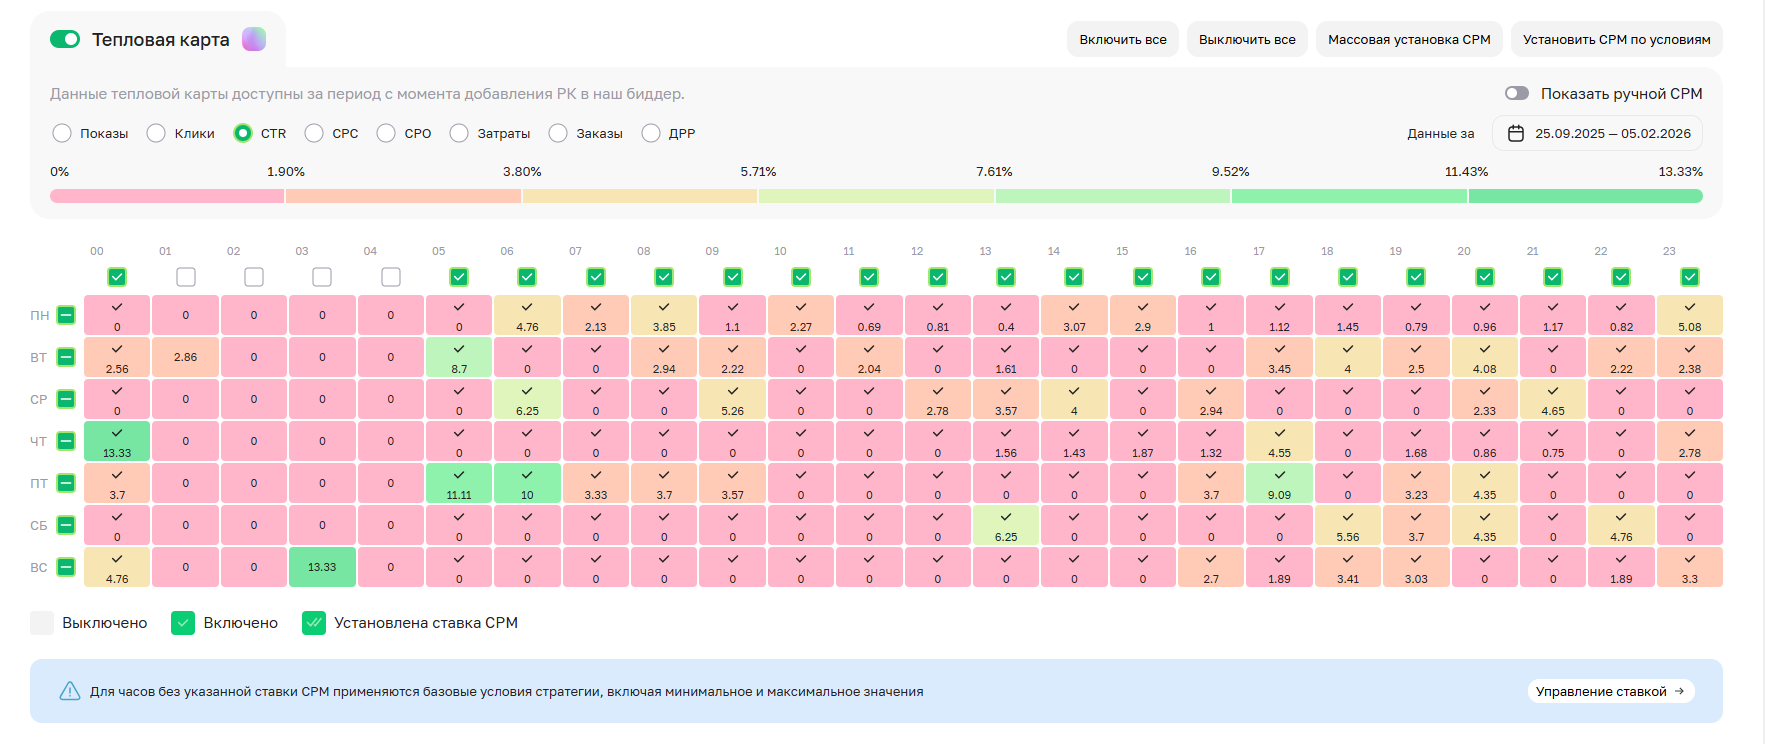Turn off the Тепловая карта toggle

click(x=65, y=39)
